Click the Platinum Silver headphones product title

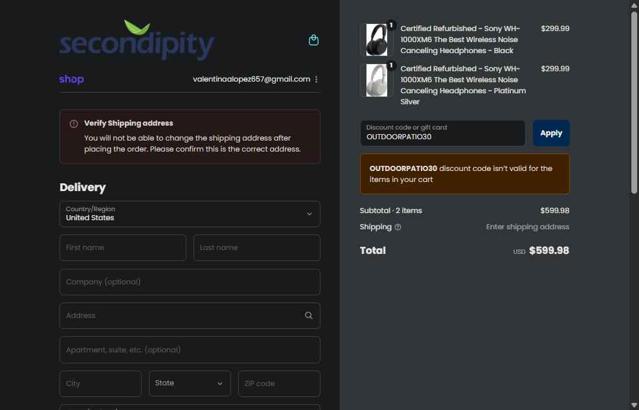(x=463, y=85)
